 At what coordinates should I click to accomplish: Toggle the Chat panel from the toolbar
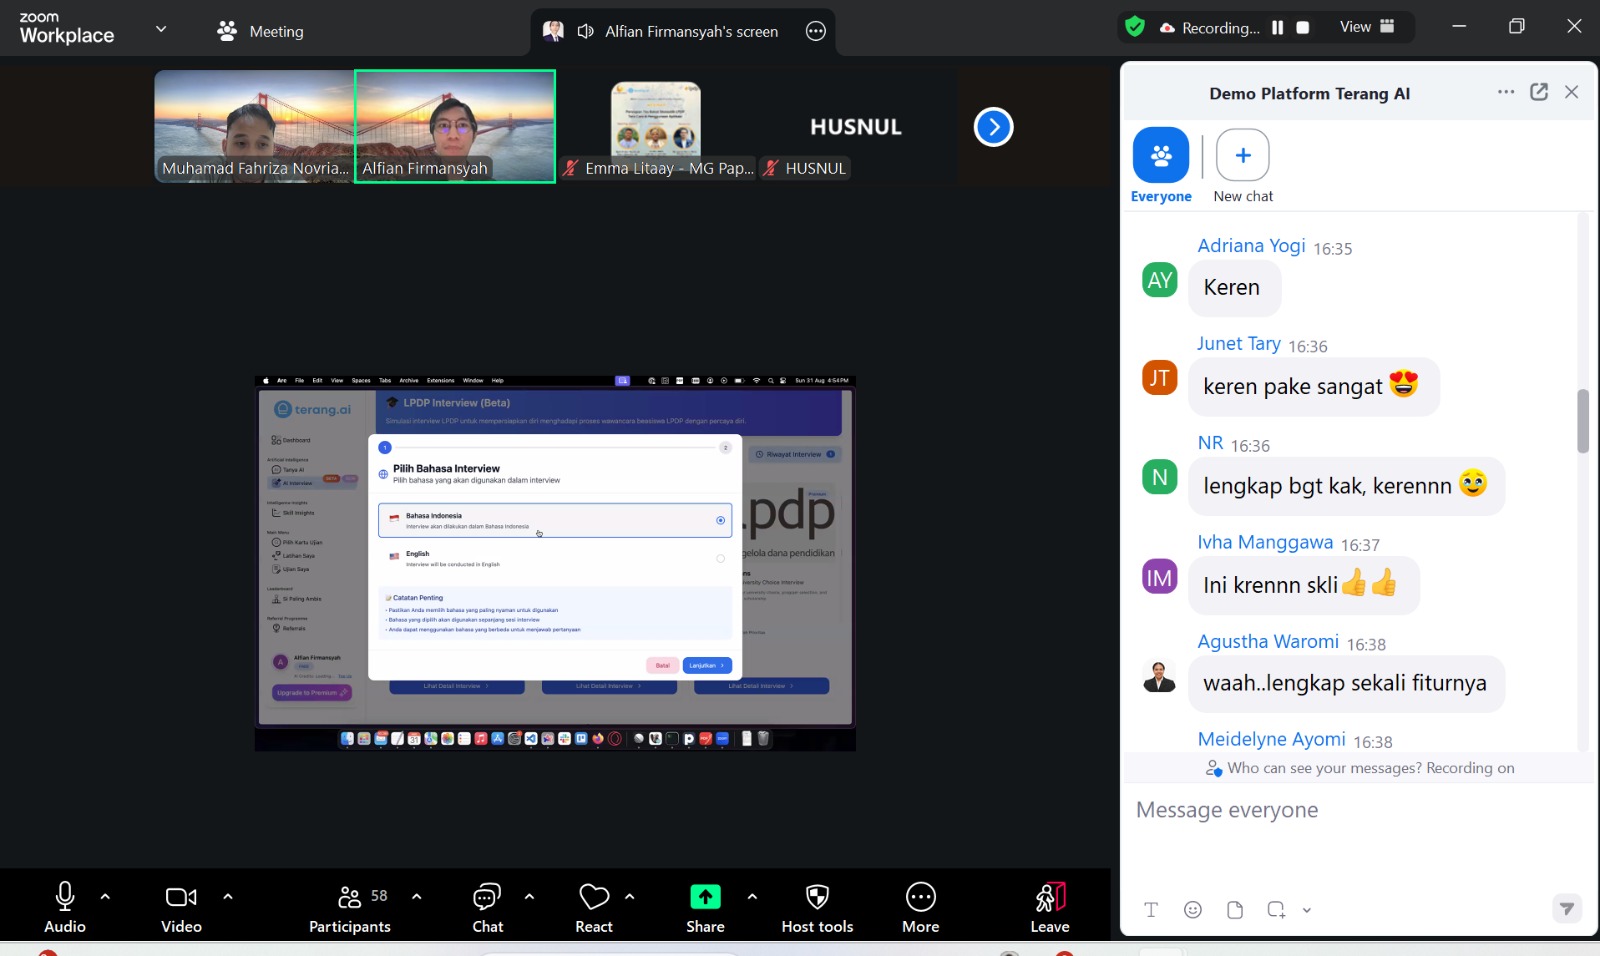tap(488, 907)
